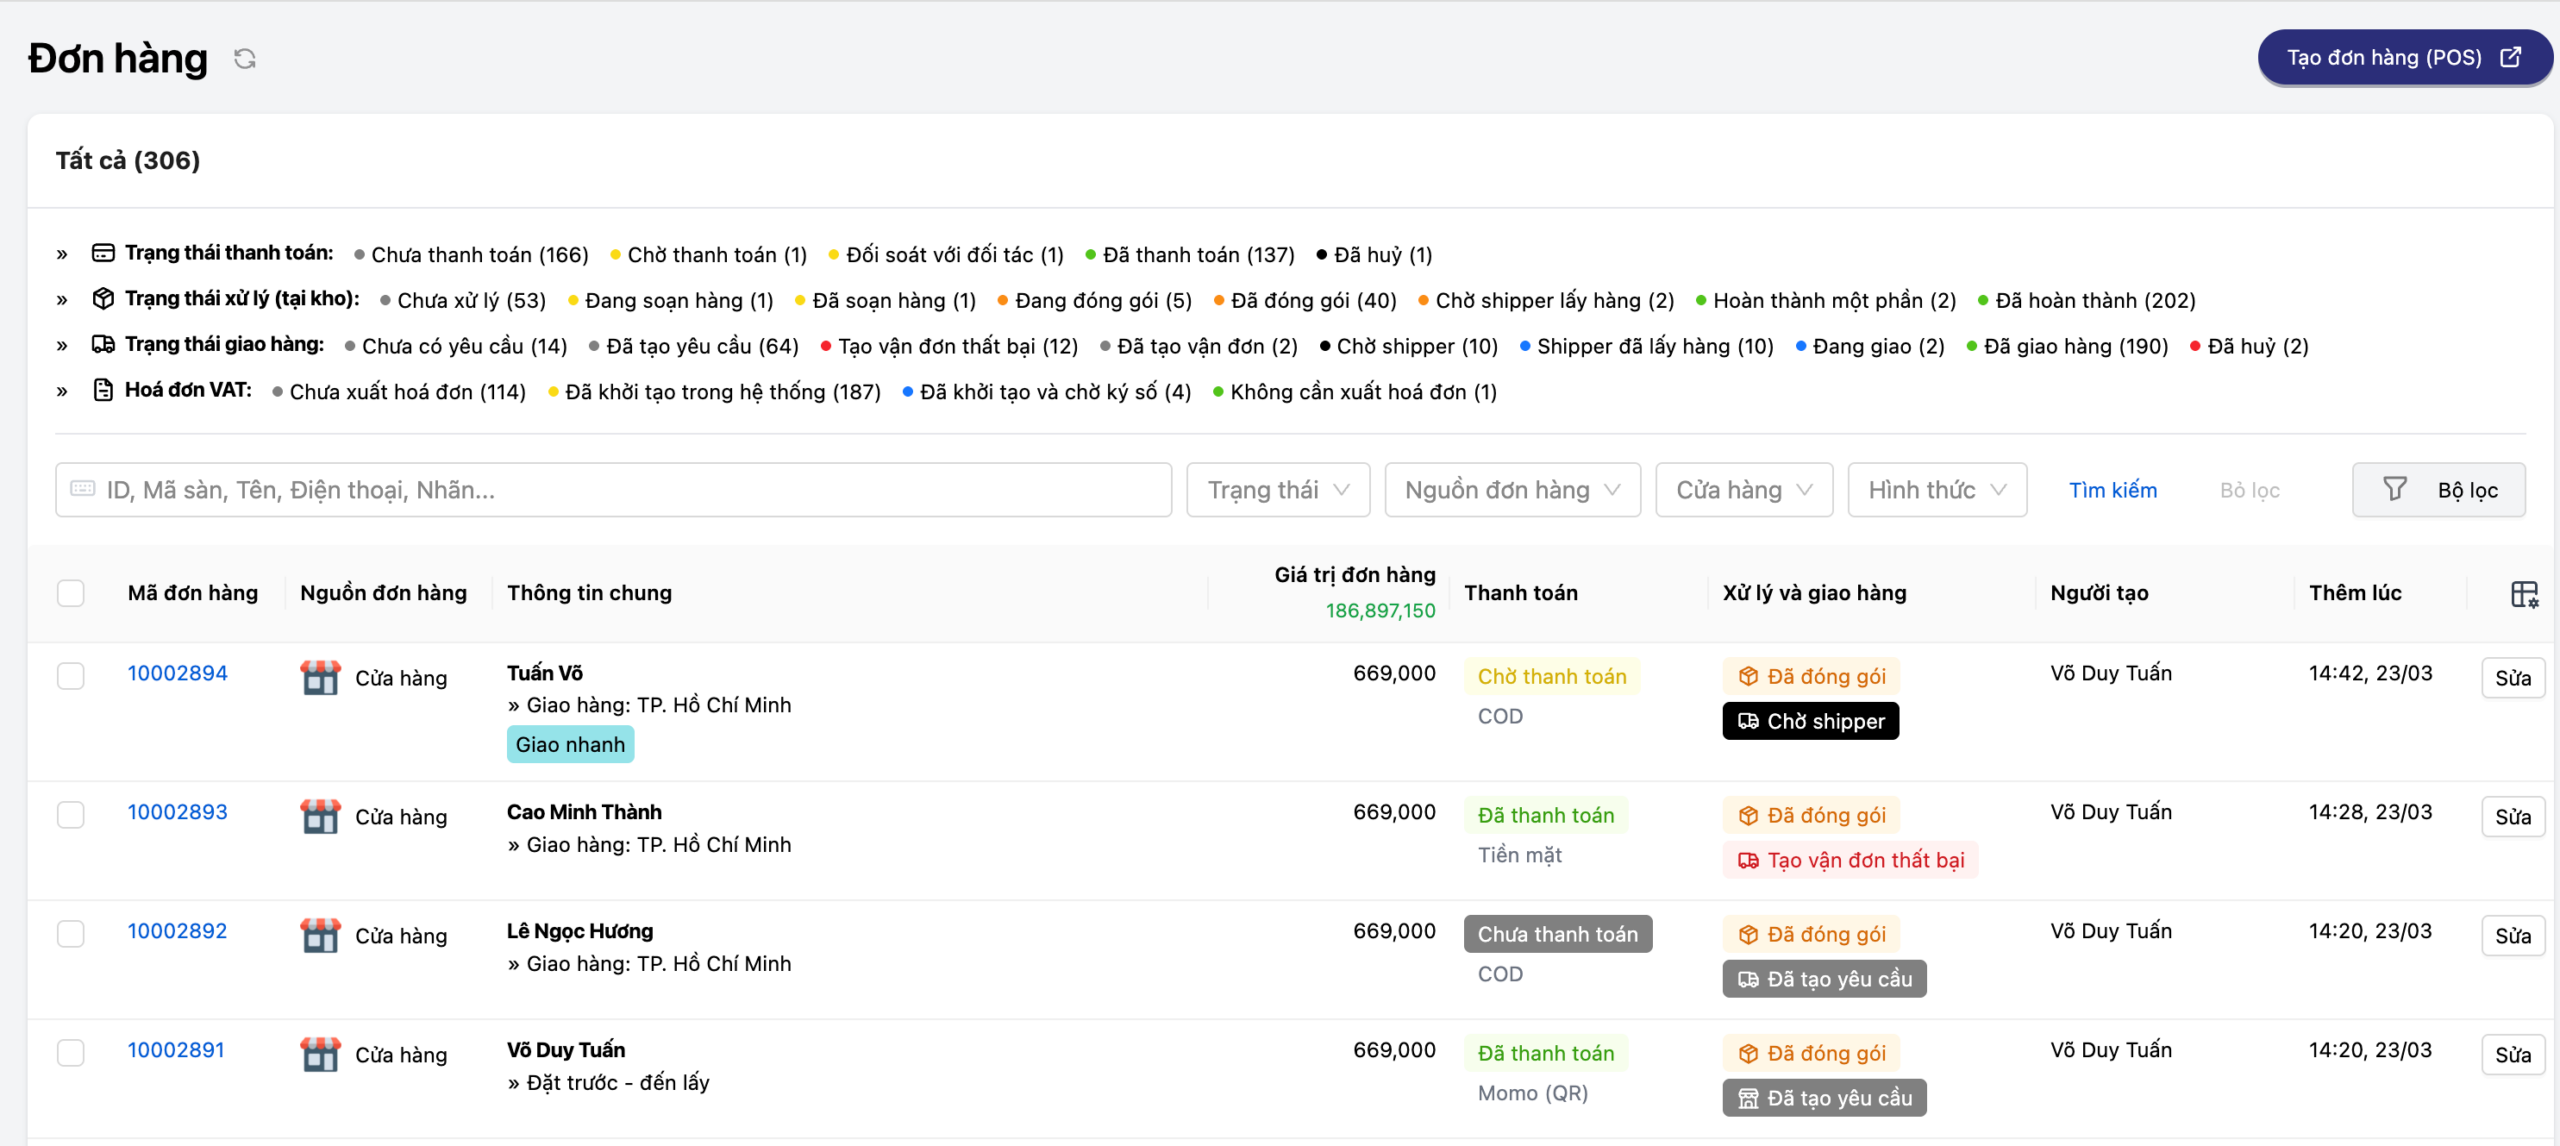The width and height of the screenshot is (2560, 1146).
Task: Click Tạo đơn hàng (POS) button
Action: [x=2403, y=58]
